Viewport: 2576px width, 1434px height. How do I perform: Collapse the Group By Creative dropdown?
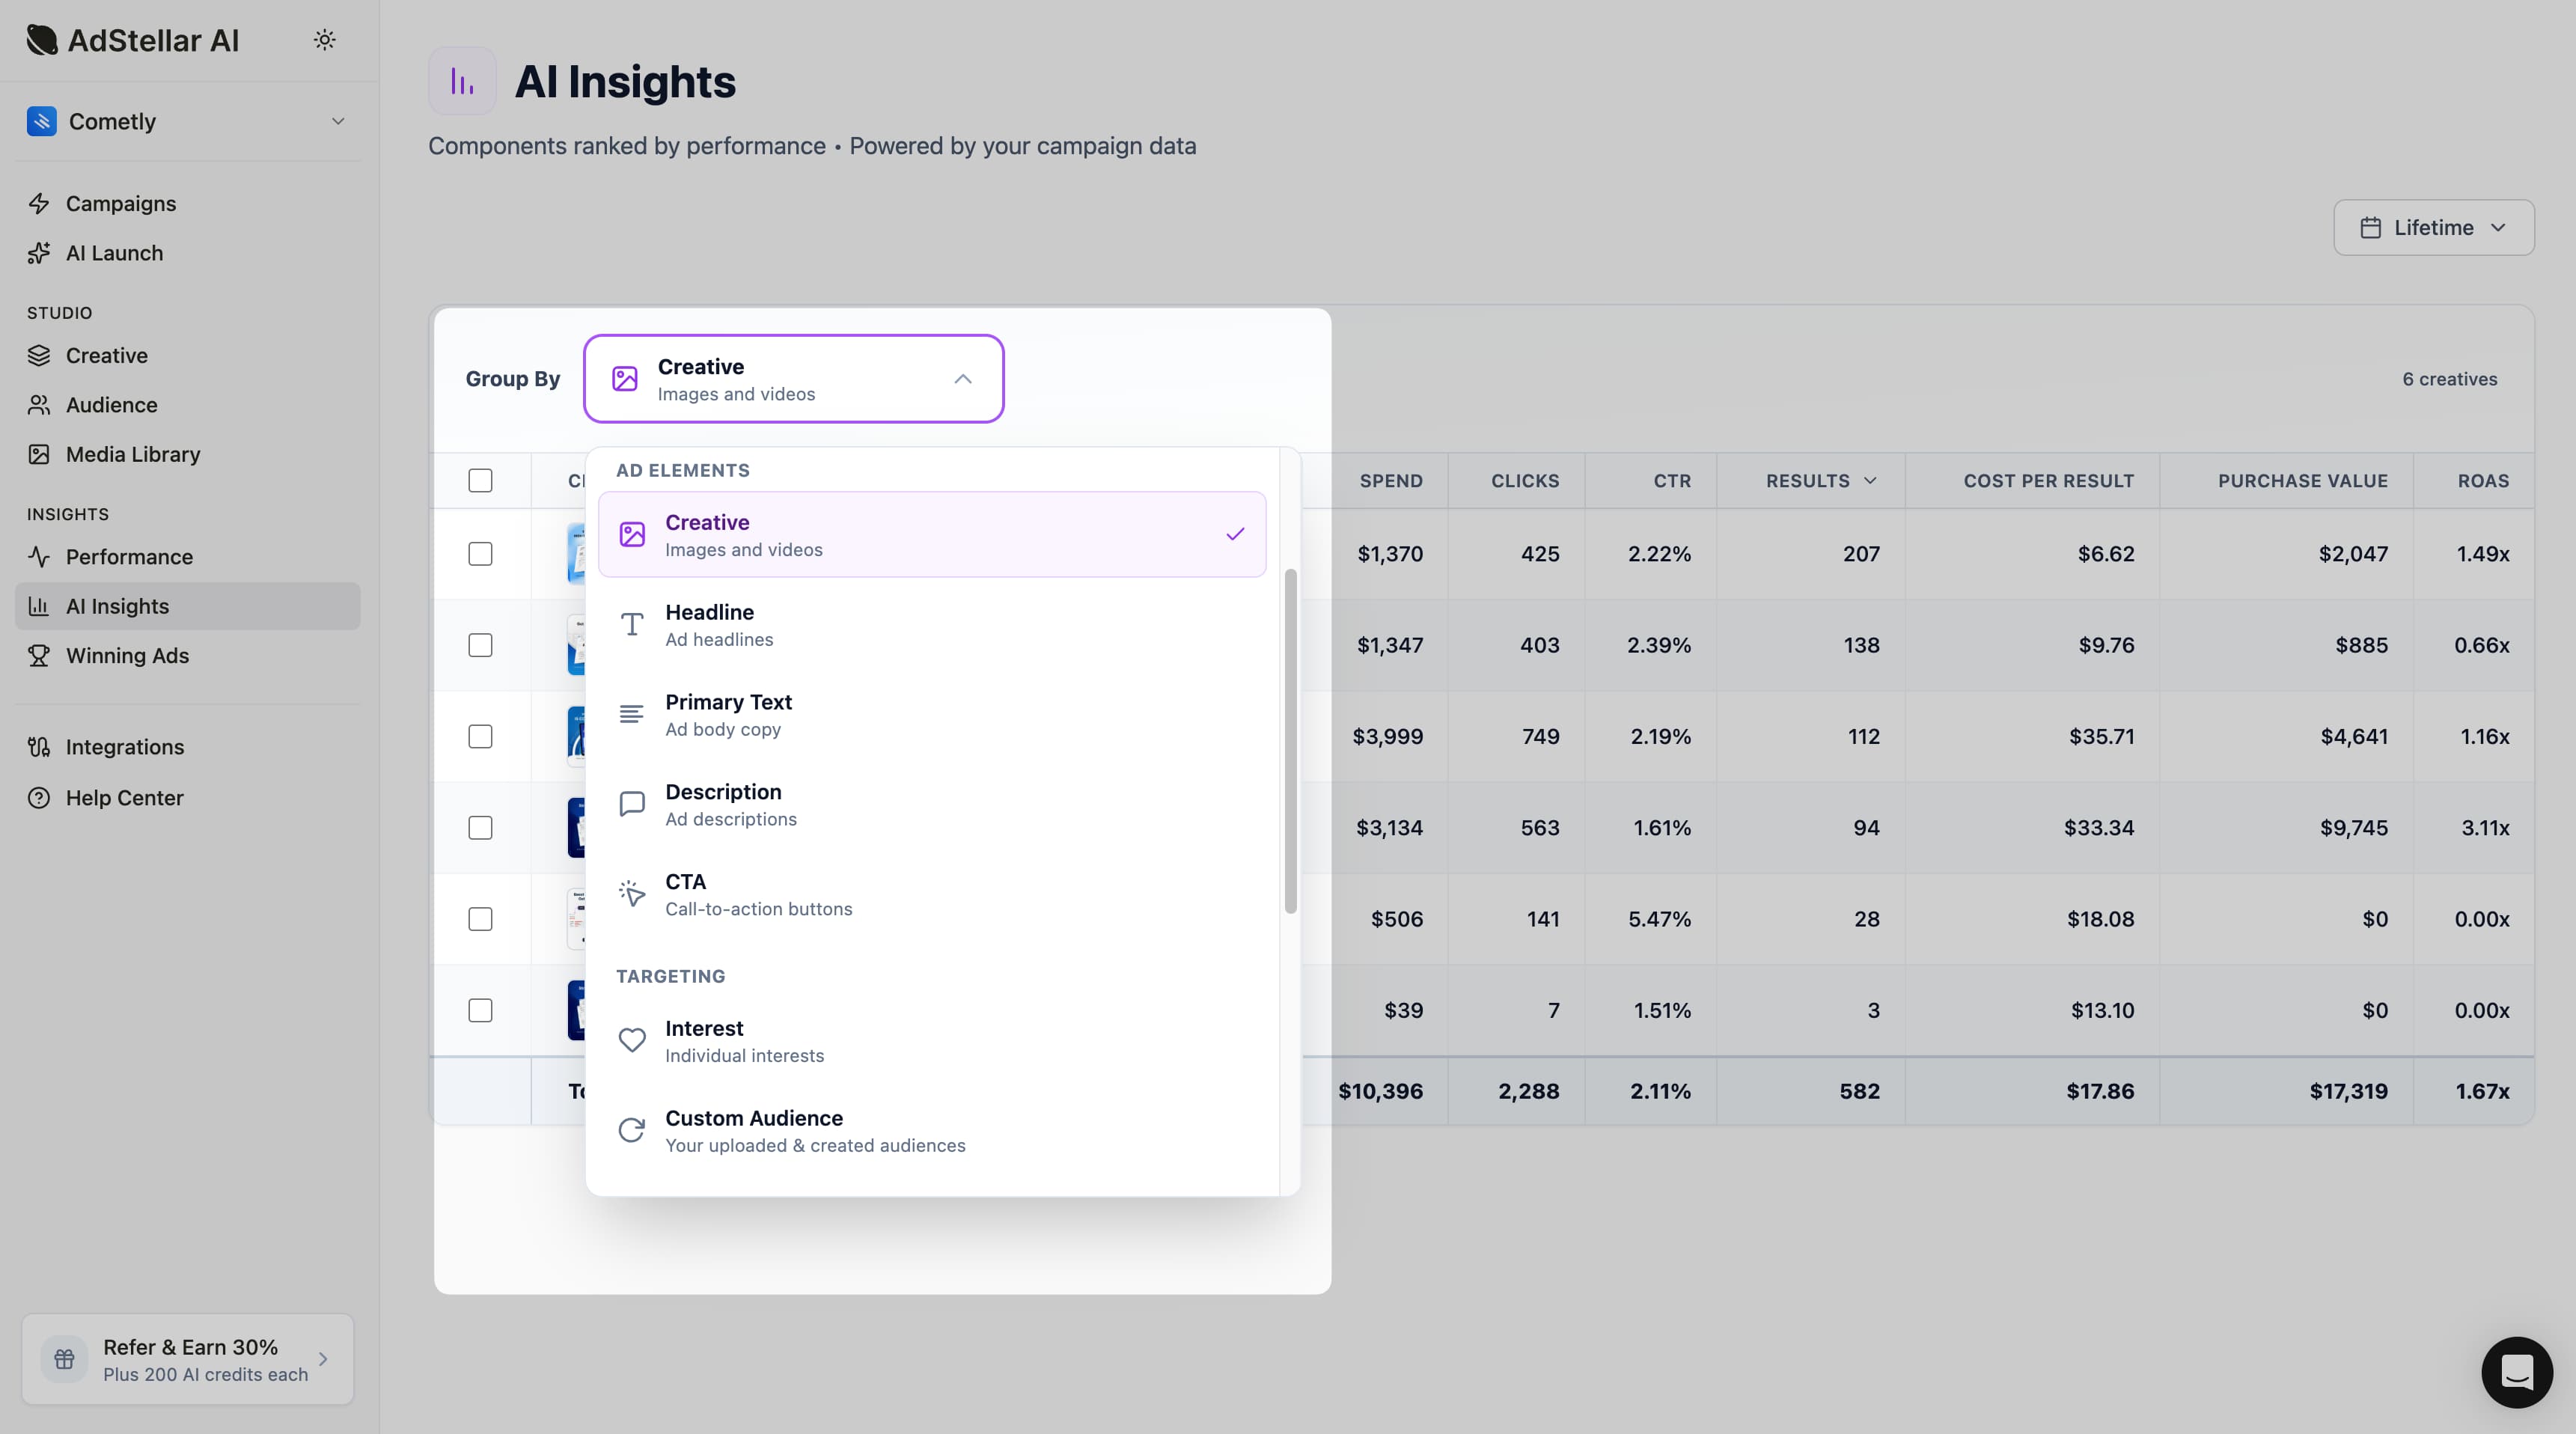coord(962,379)
